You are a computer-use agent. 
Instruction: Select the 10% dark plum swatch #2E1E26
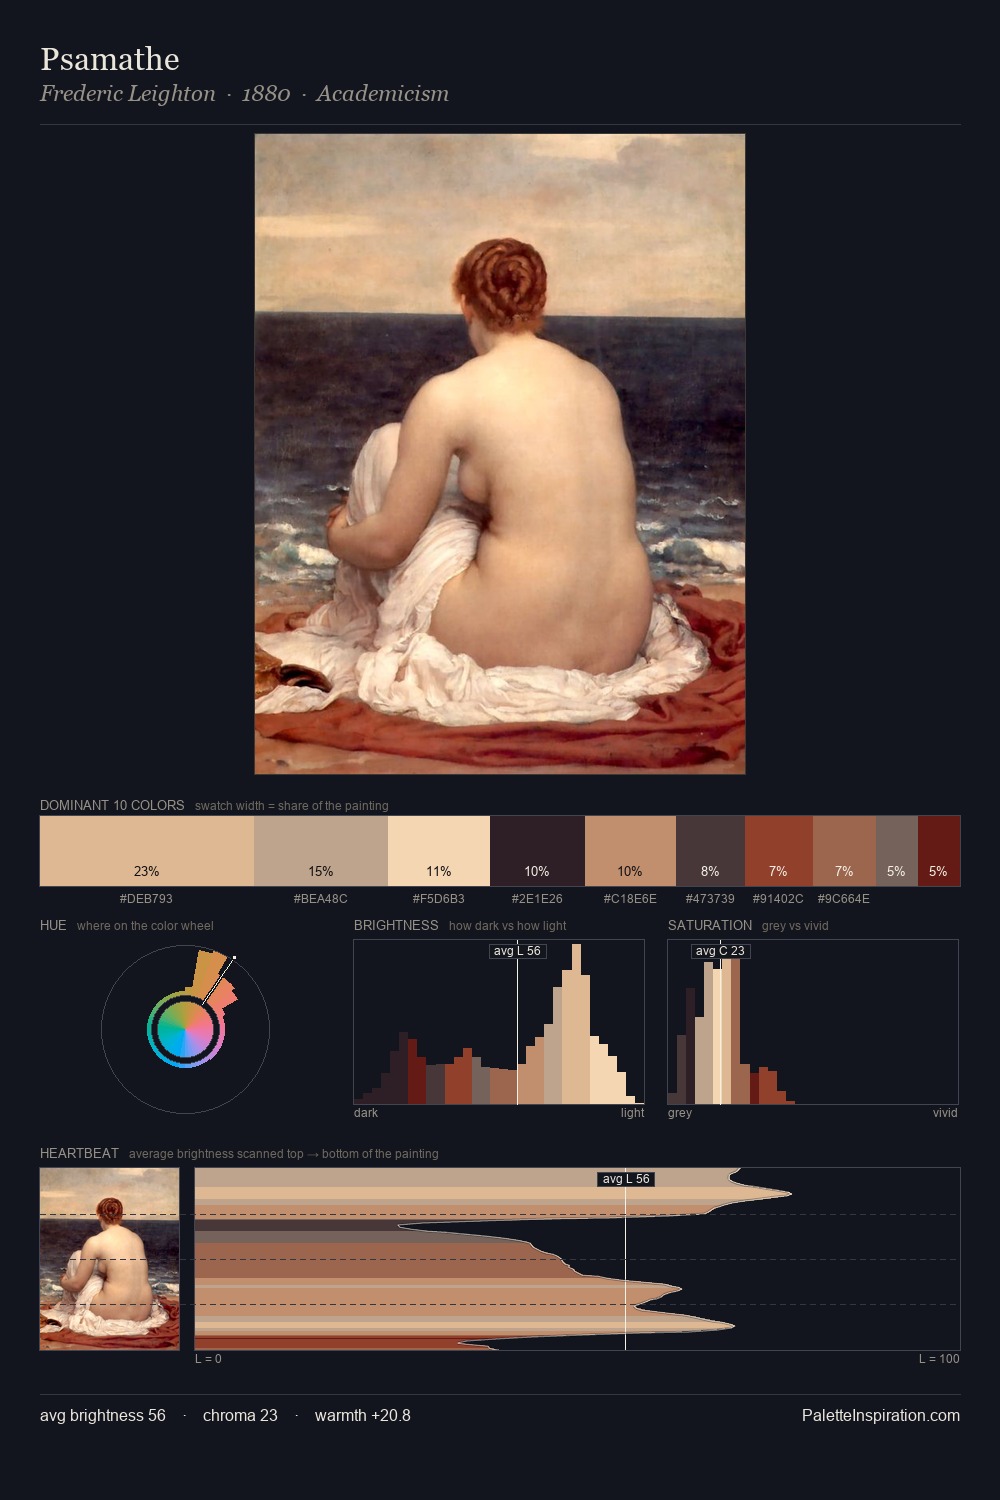point(537,851)
